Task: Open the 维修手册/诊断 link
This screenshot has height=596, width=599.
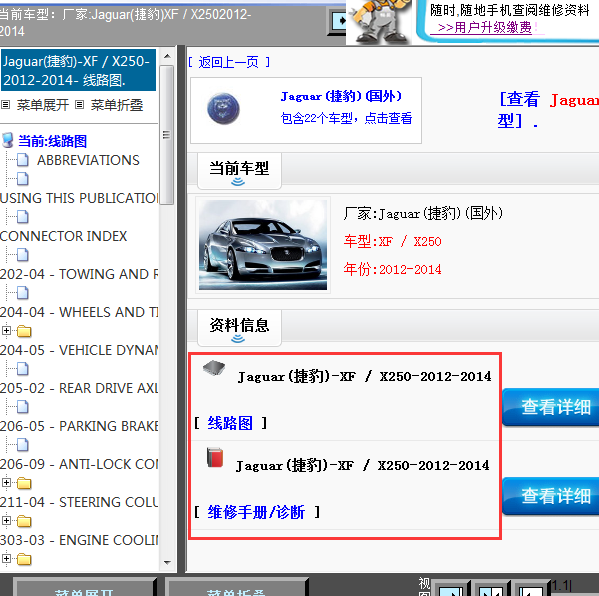Action: 256,512
